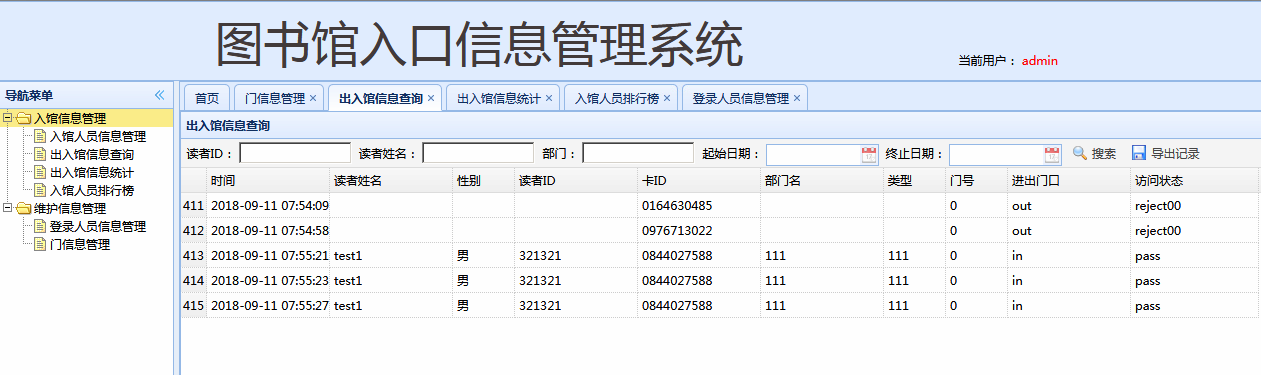This screenshot has width=1261, height=375.
Task: Sort by 类型 column header
Action: pos(915,181)
